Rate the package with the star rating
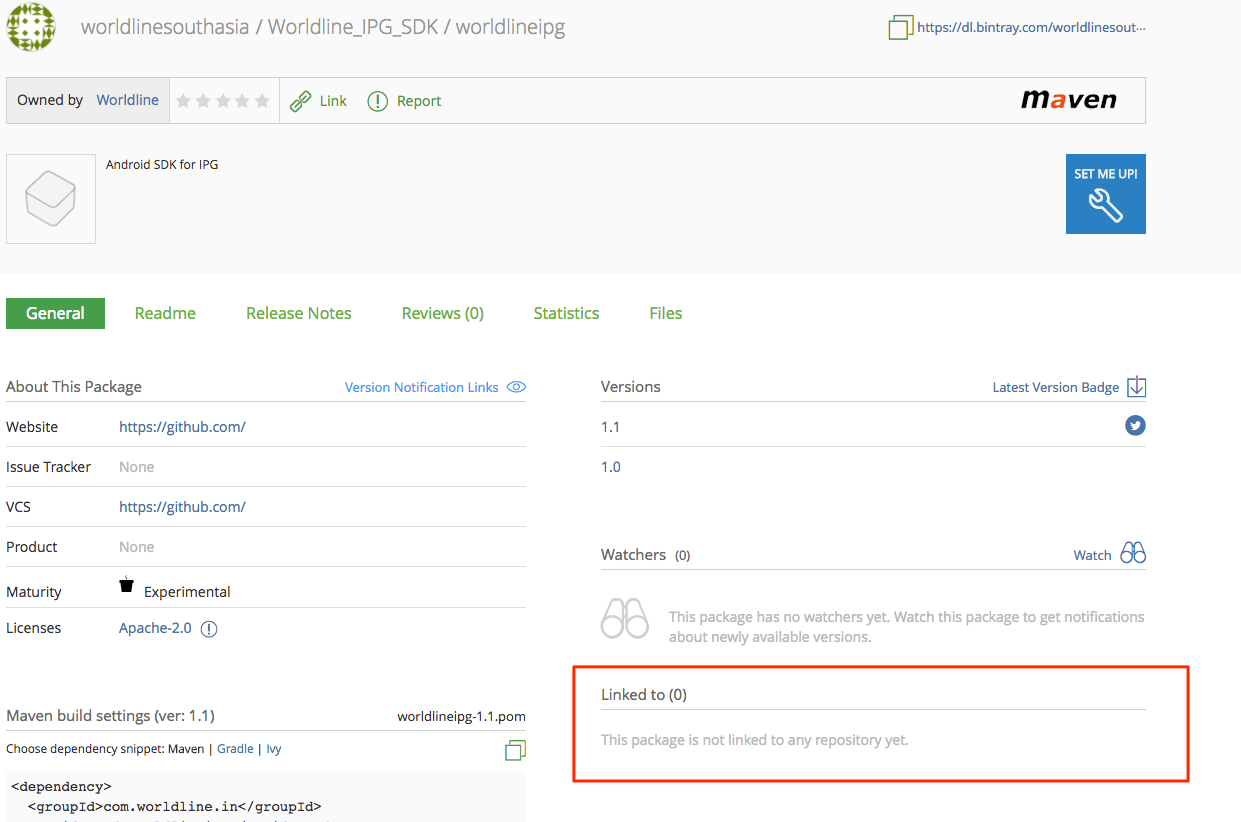The height and width of the screenshot is (822, 1241). click(x=223, y=101)
